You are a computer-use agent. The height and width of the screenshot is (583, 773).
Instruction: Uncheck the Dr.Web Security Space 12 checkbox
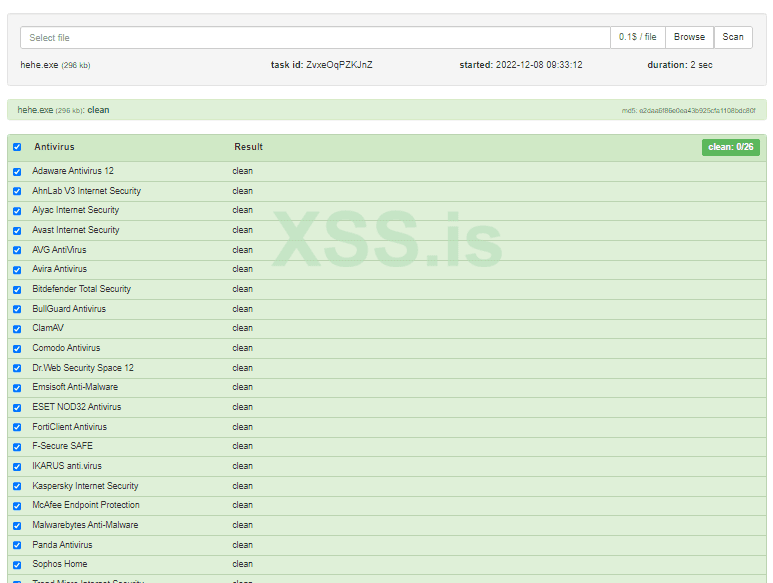coord(17,368)
